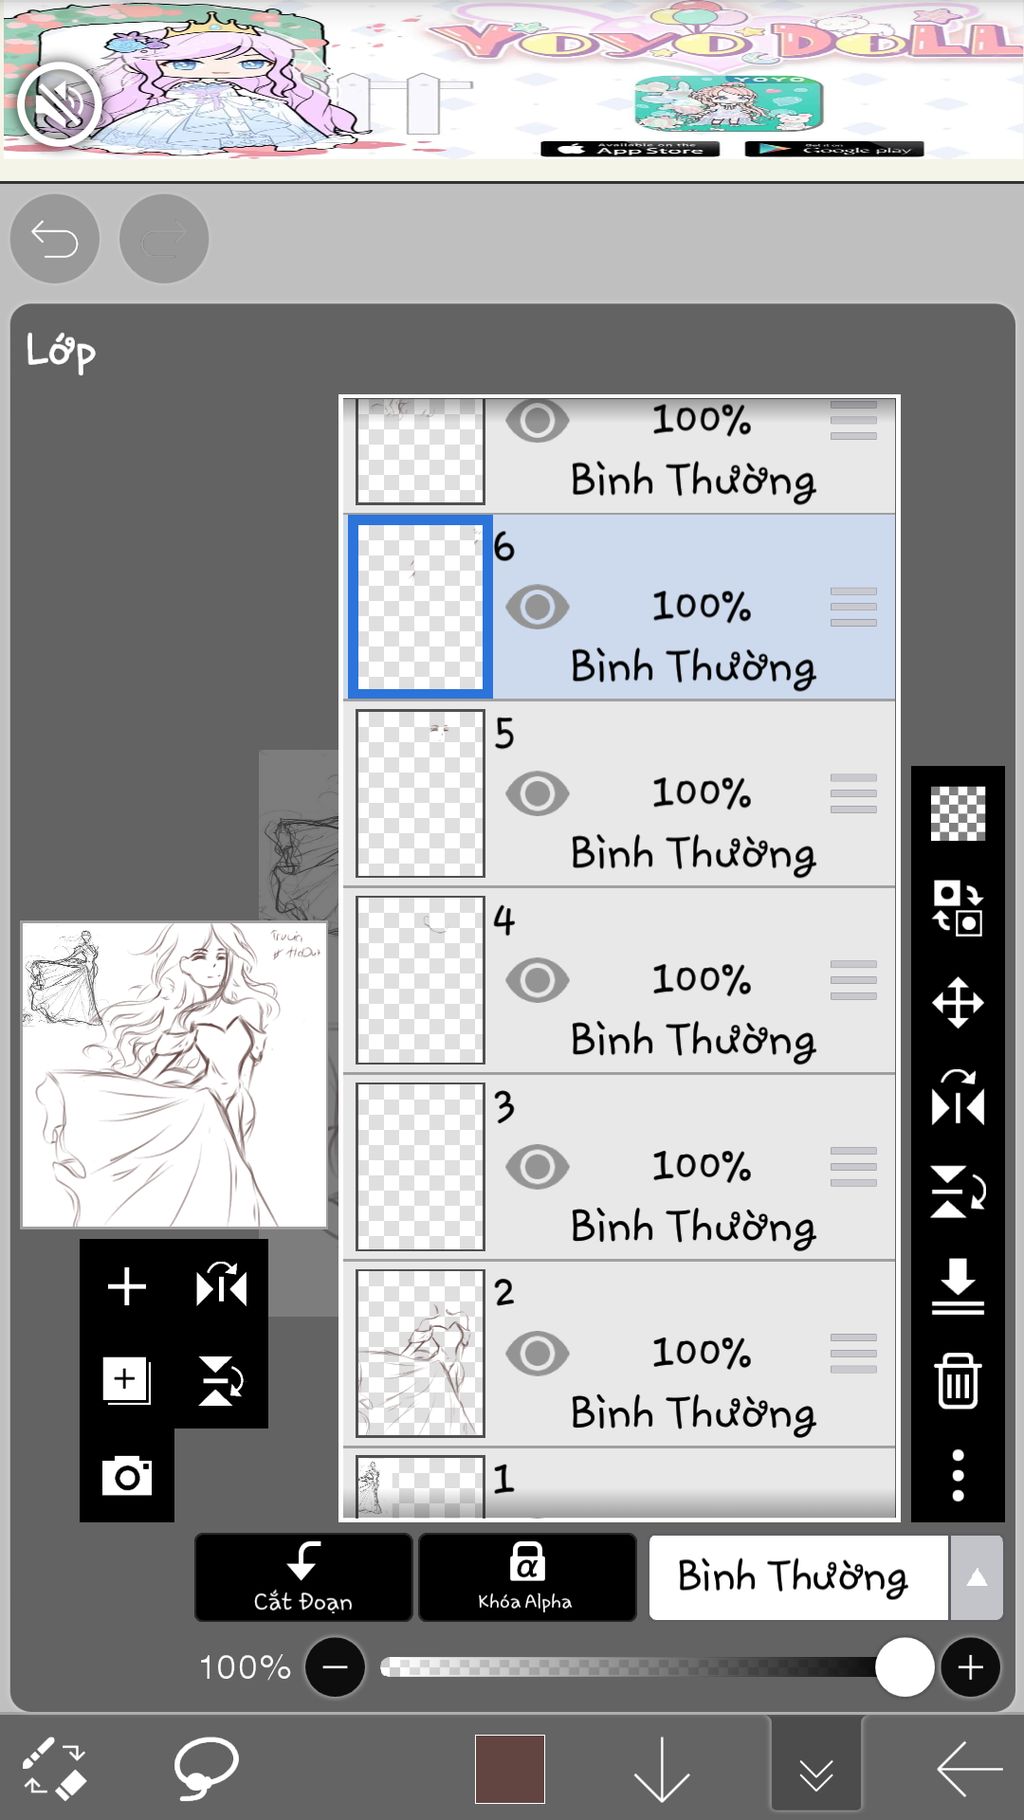Click the Cắt Đoạn clipping button
This screenshot has height=1820, width=1024.
303,1577
